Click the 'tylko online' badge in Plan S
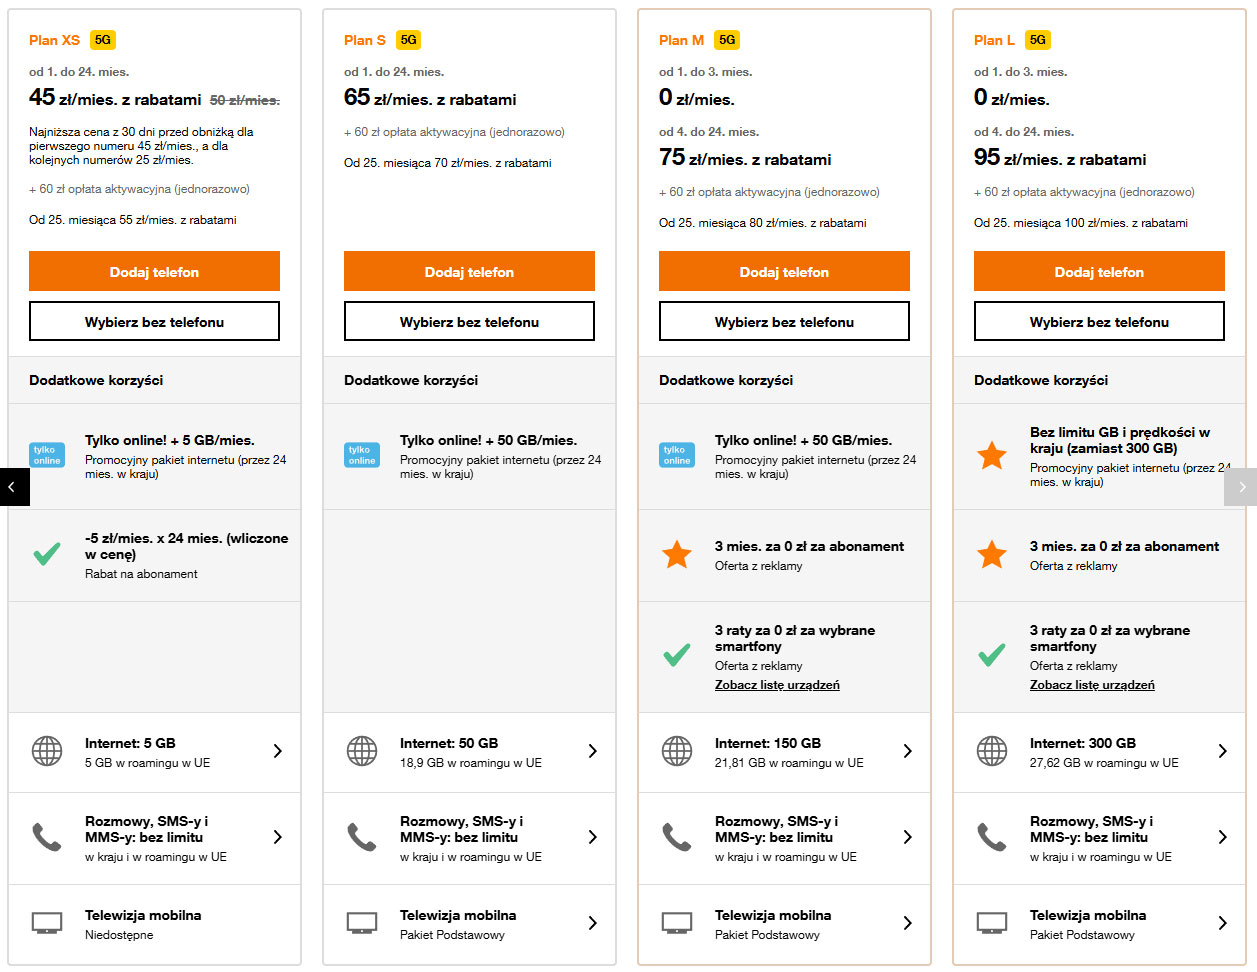 coord(362,455)
